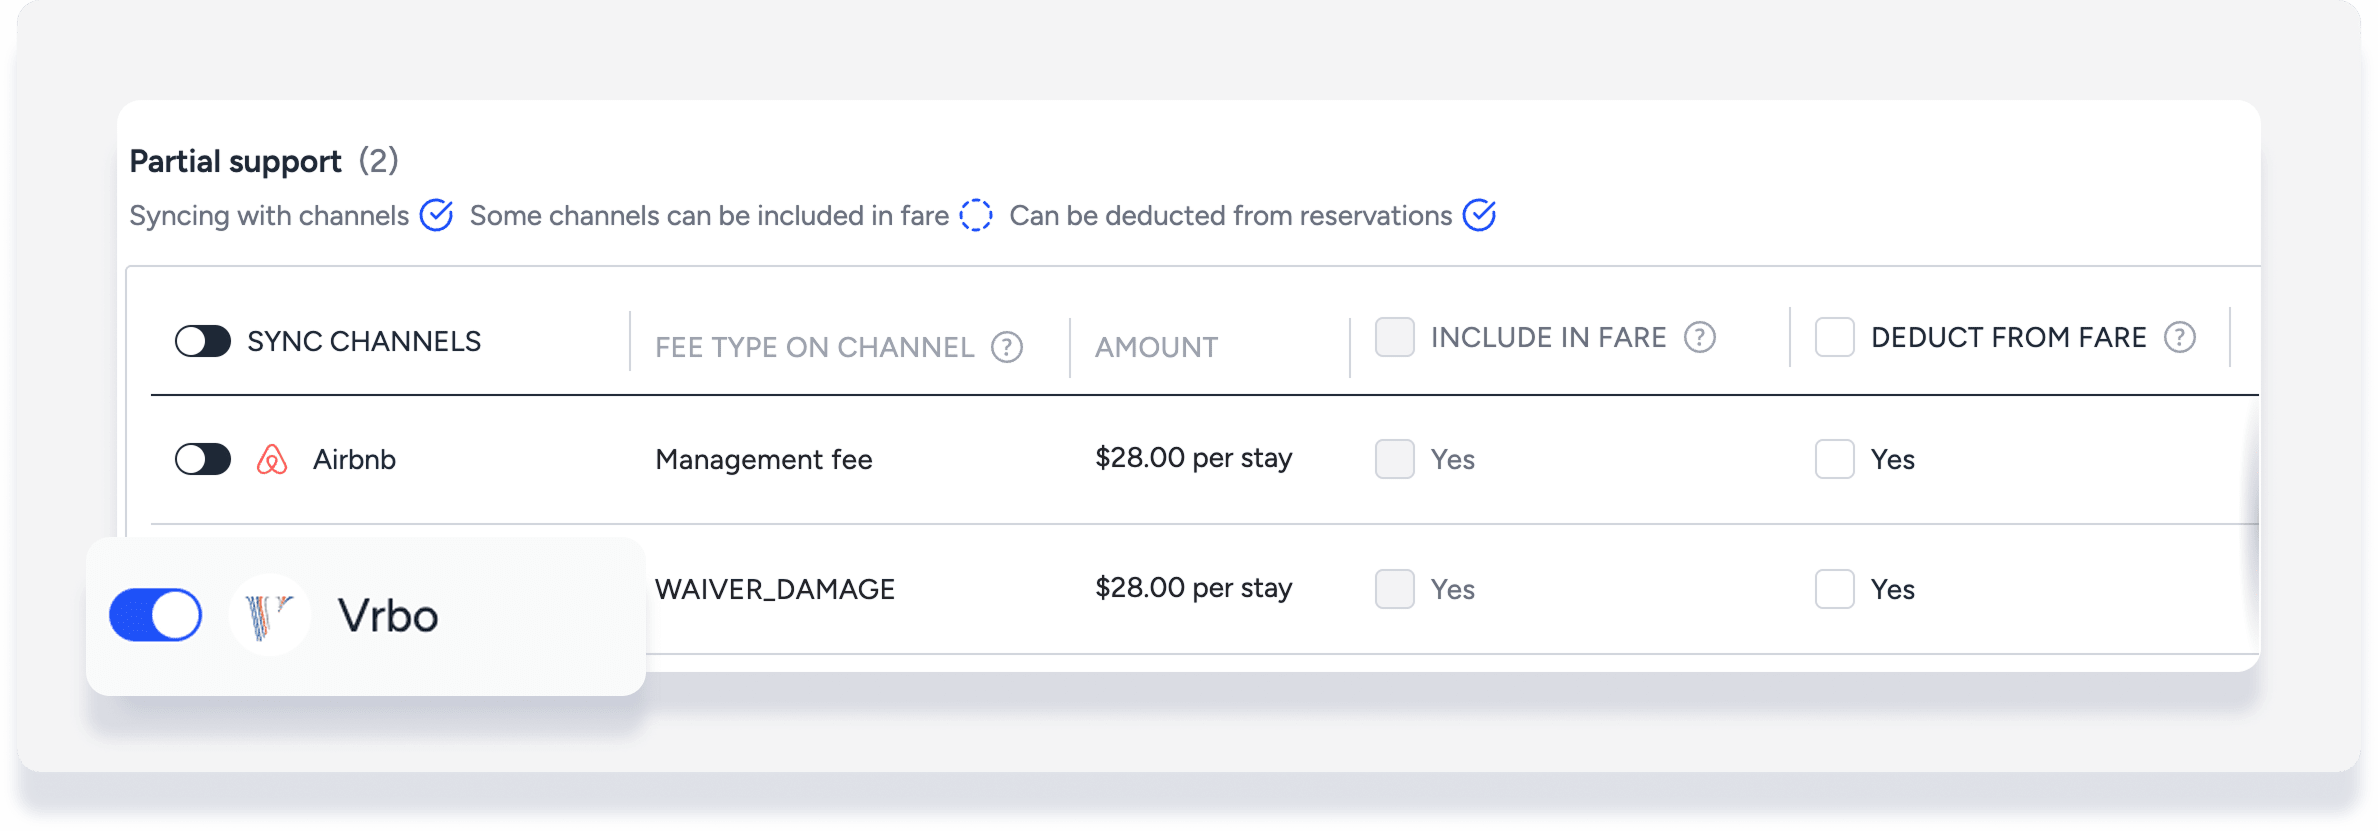The image size is (2378, 831).
Task: Enable the Airbnb sync toggle
Action: click(x=203, y=459)
